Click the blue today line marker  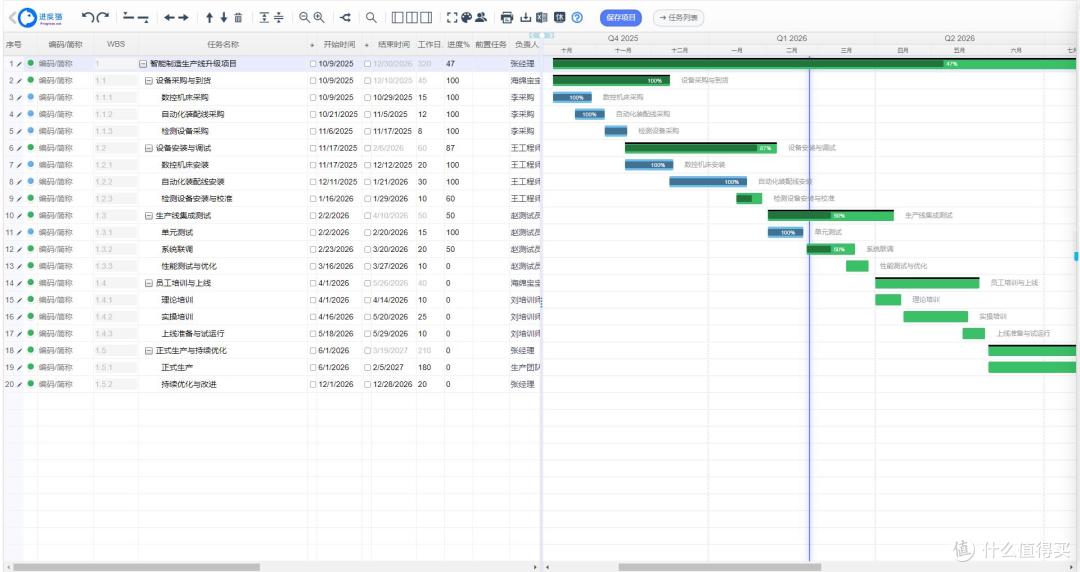point(809,310)
